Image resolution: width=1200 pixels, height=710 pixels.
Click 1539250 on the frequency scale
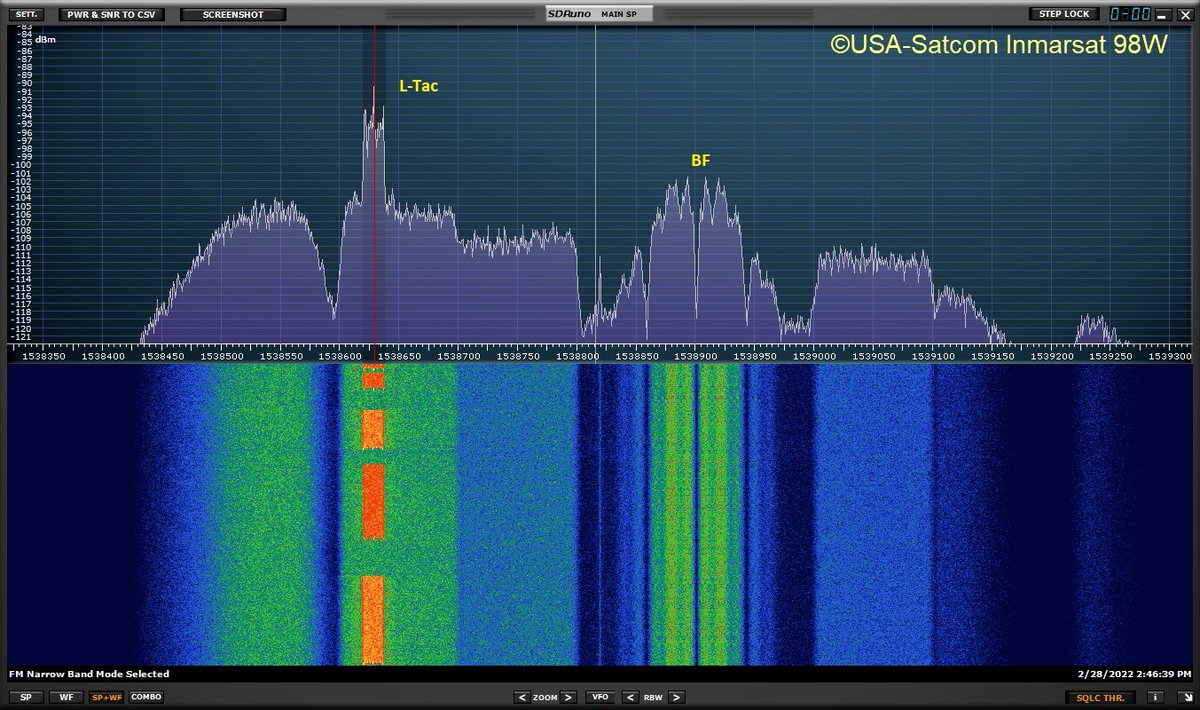(1112, 355)
